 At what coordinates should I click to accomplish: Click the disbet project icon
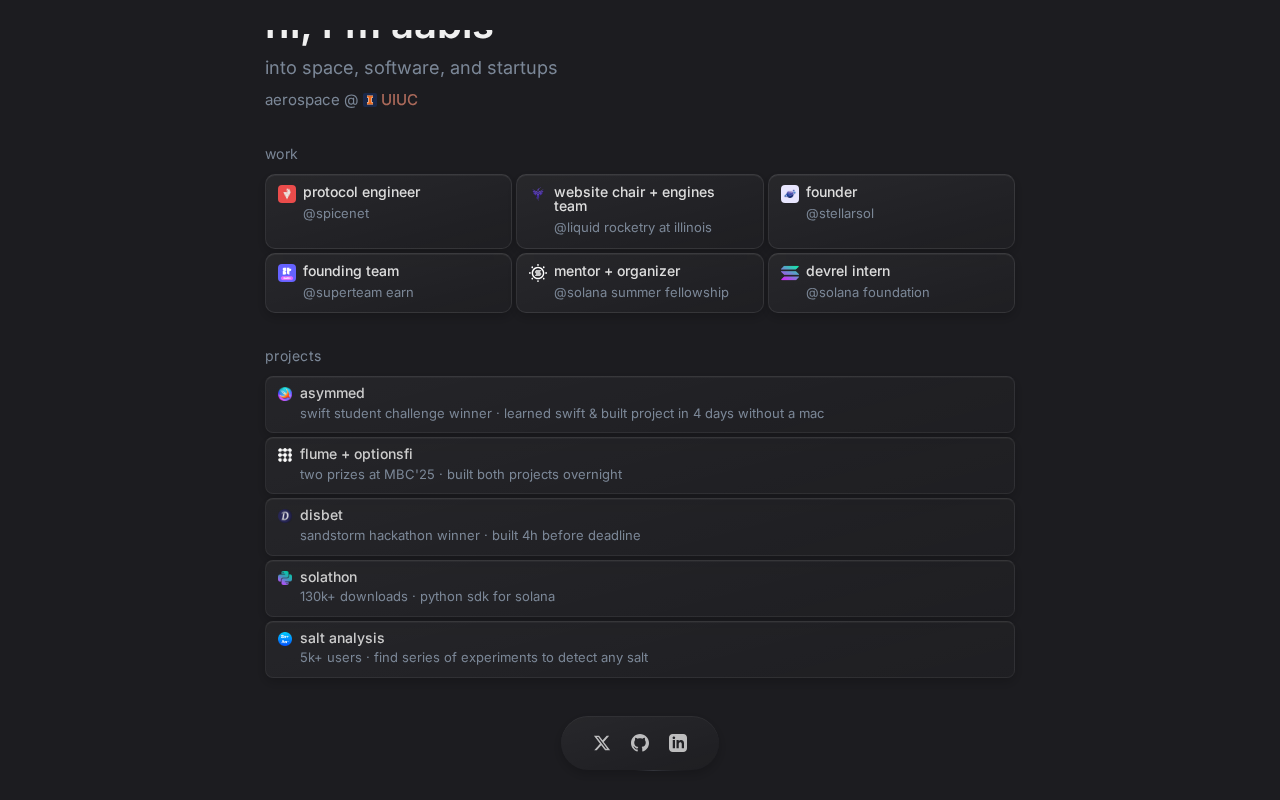coord(285,516)
